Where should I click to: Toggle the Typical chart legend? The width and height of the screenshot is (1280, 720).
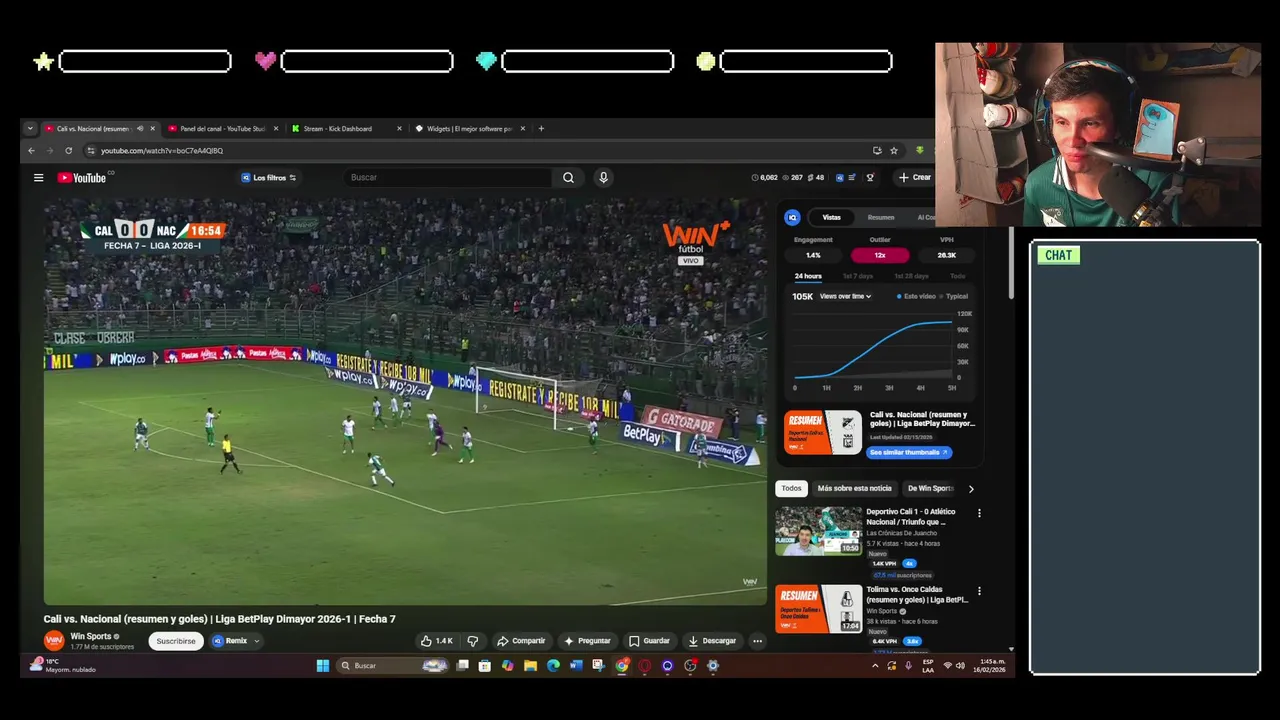click(953, 296)
